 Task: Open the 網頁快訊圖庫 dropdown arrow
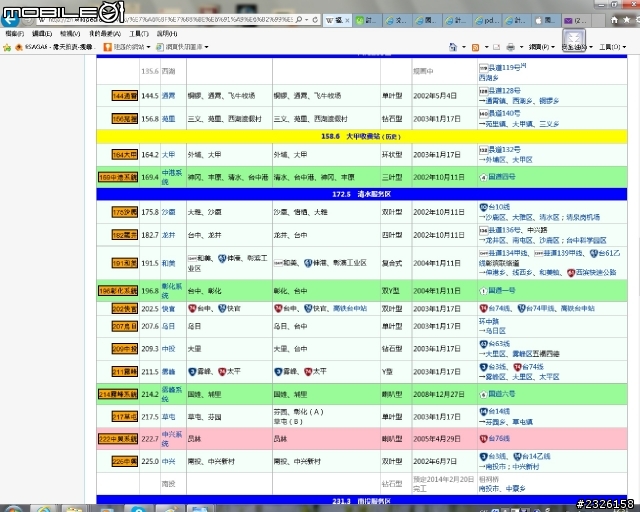click(207, 47)
